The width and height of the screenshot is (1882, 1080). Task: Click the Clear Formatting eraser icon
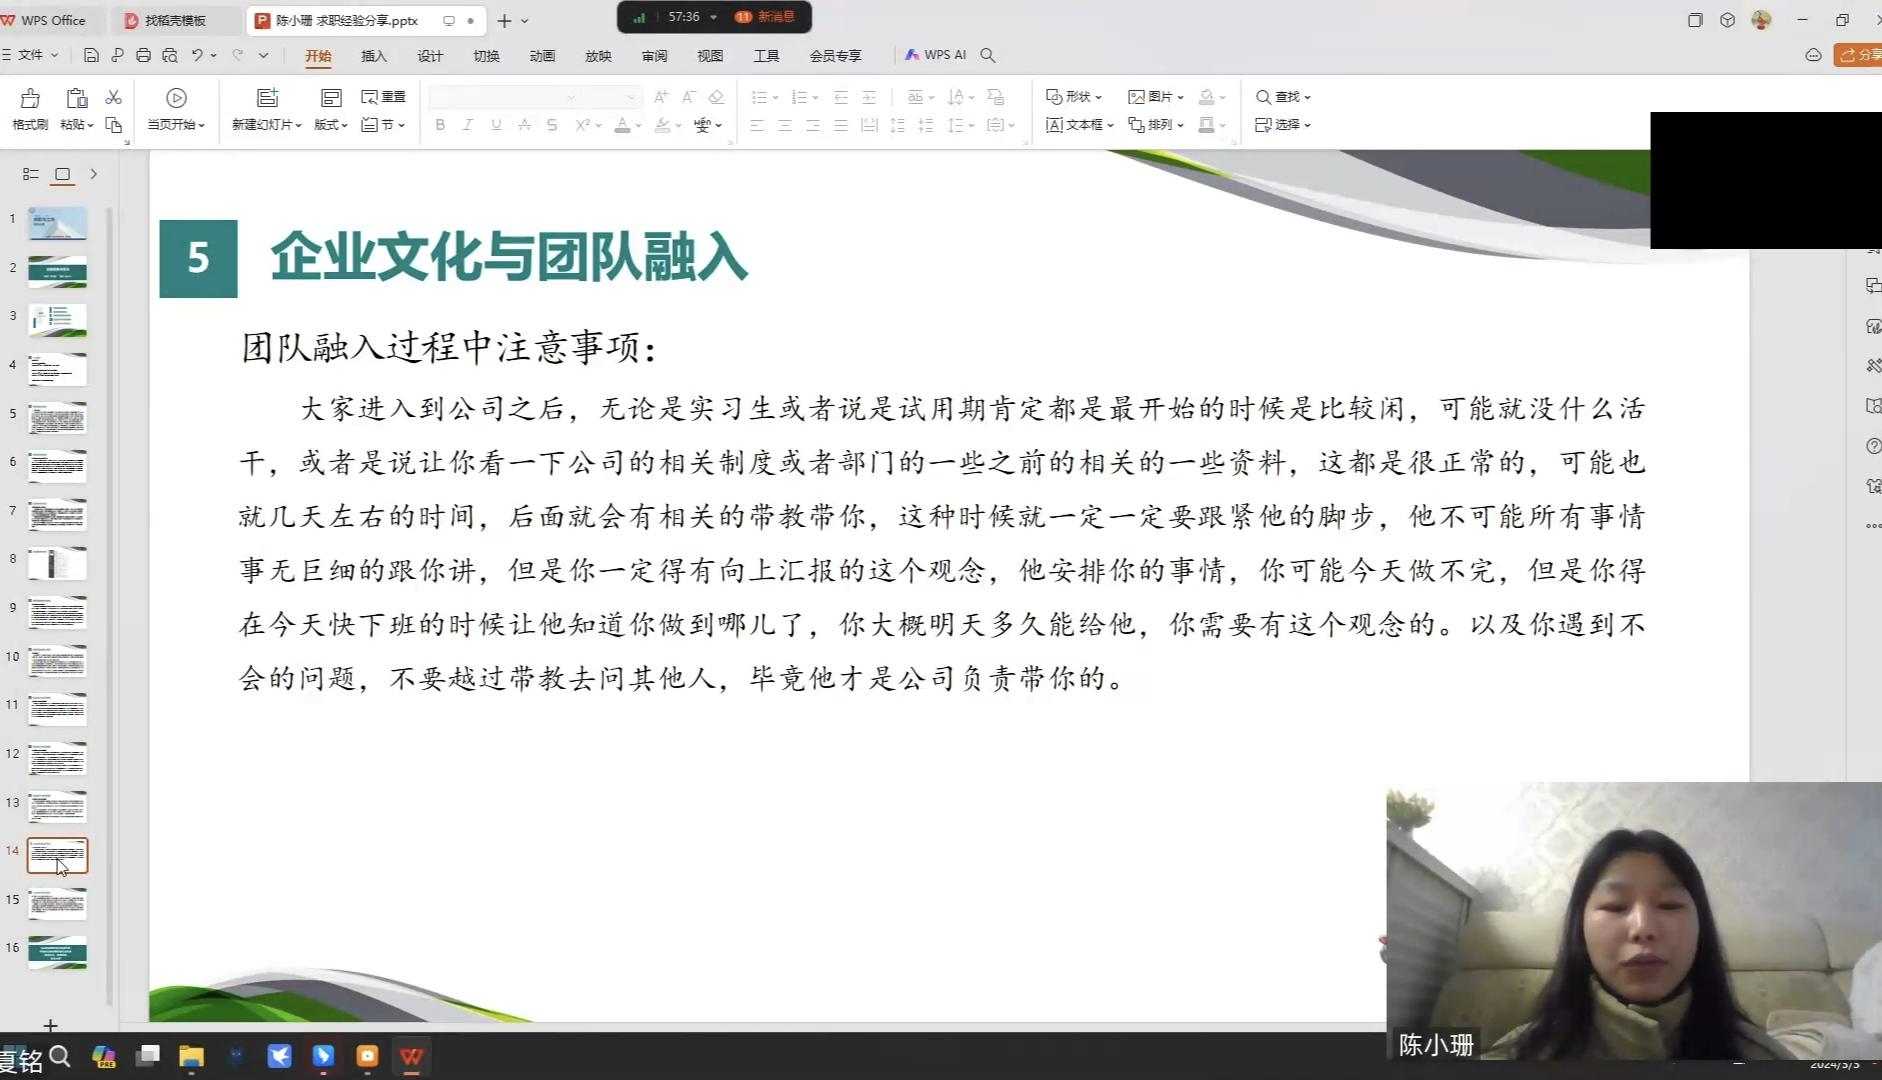click(x=716, y=97)
